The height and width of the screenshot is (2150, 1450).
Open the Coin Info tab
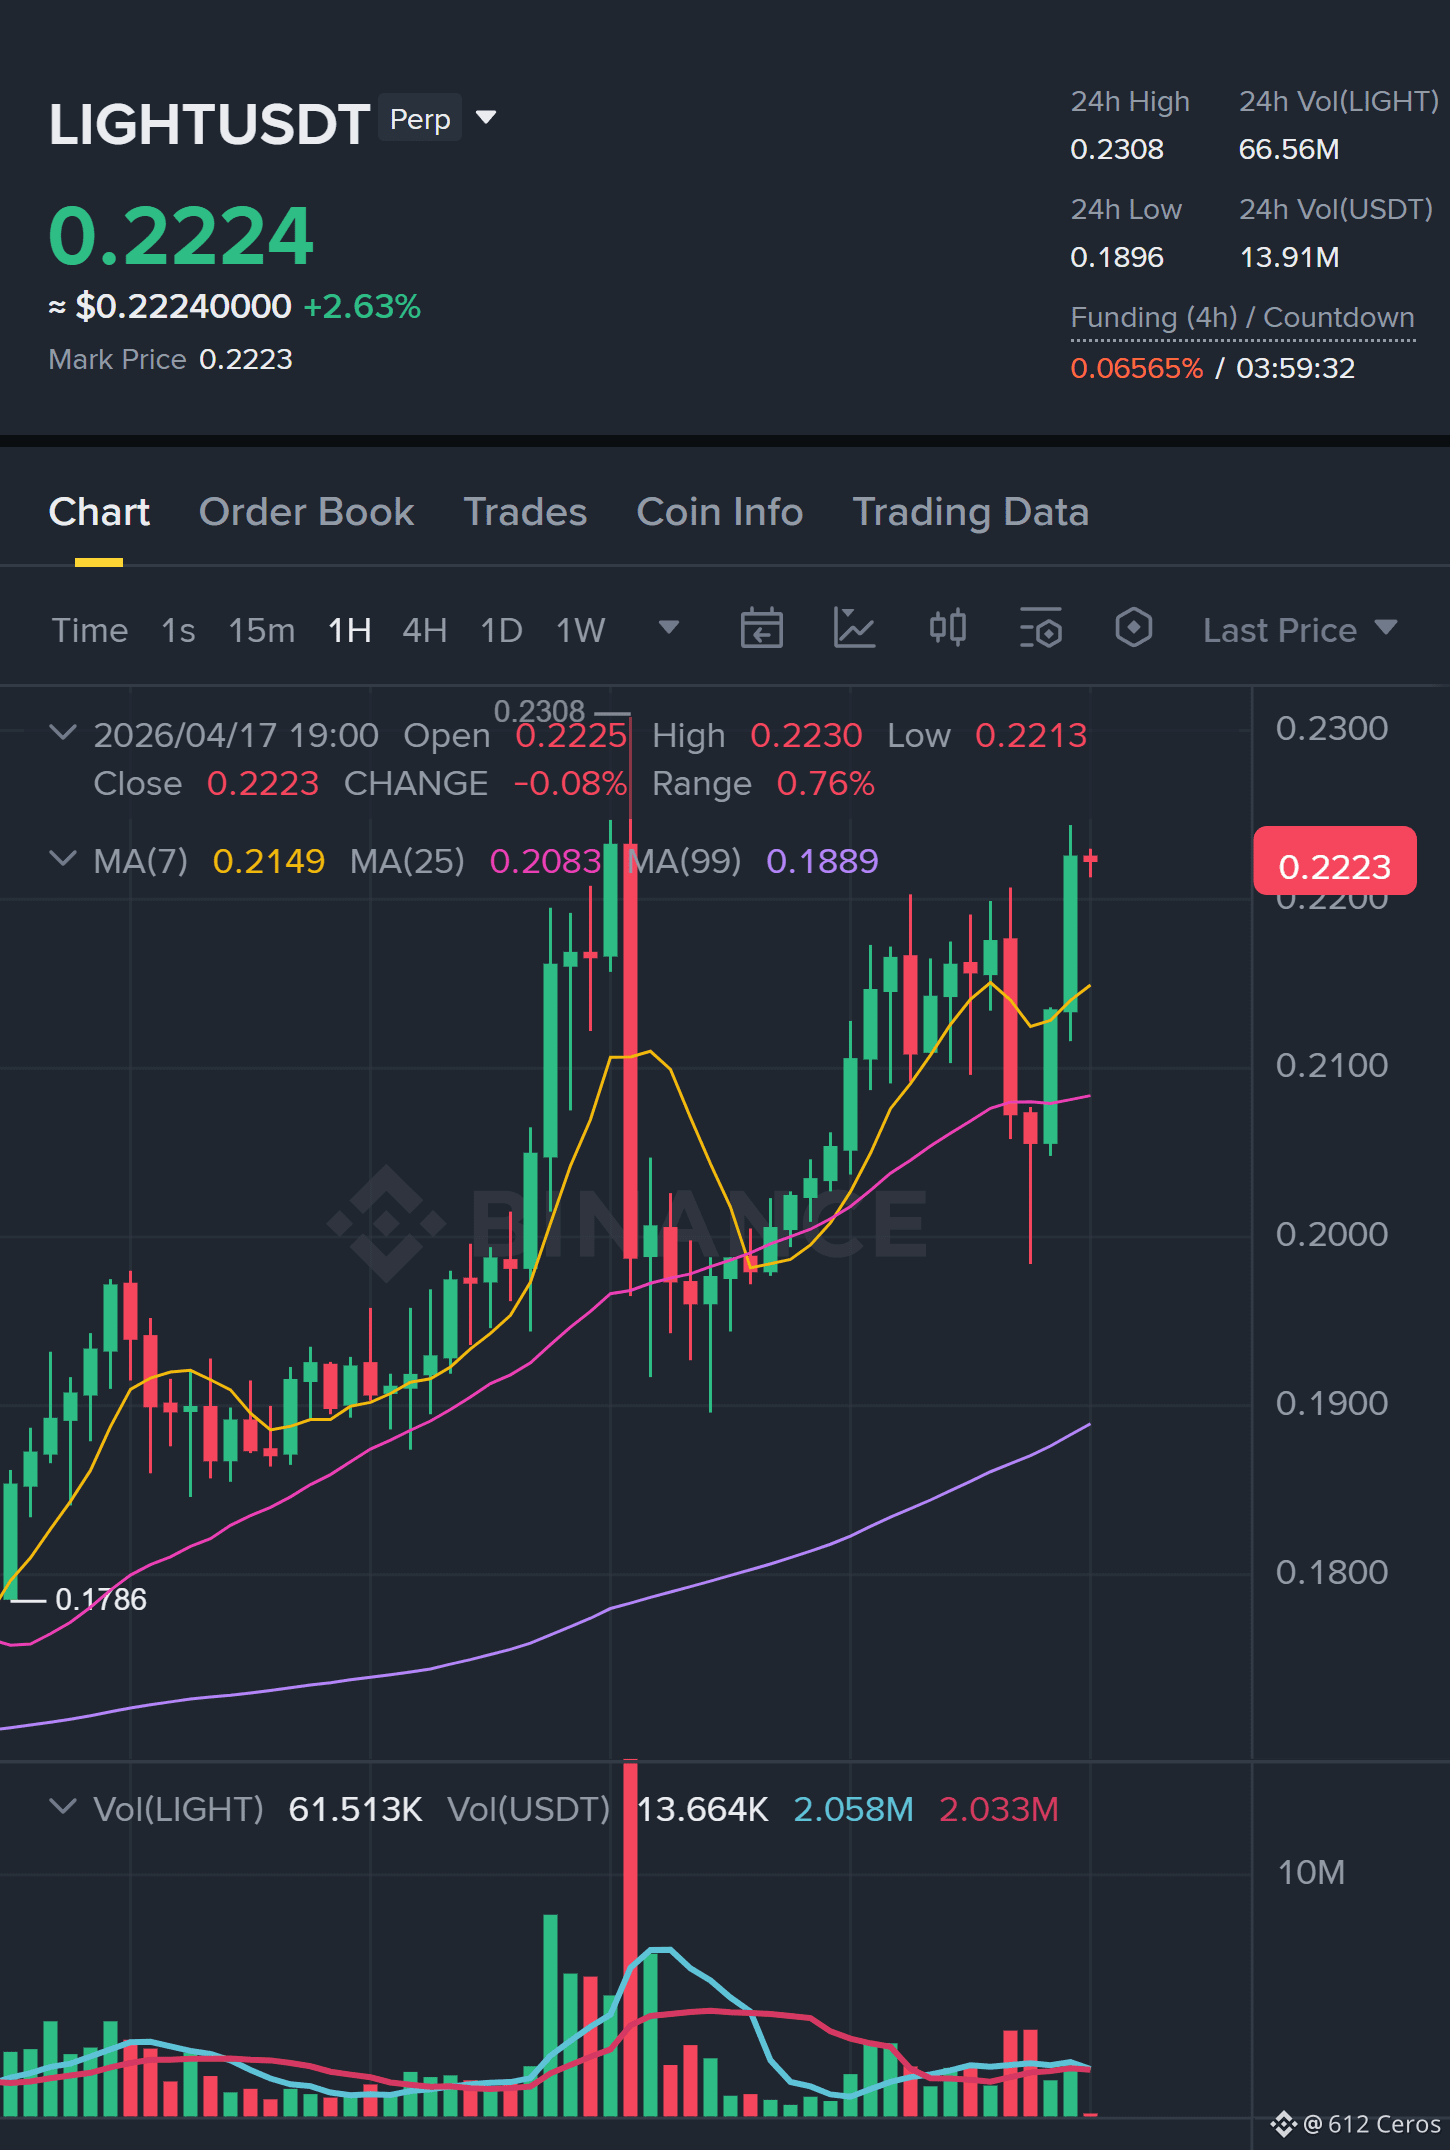click(720, 512)
